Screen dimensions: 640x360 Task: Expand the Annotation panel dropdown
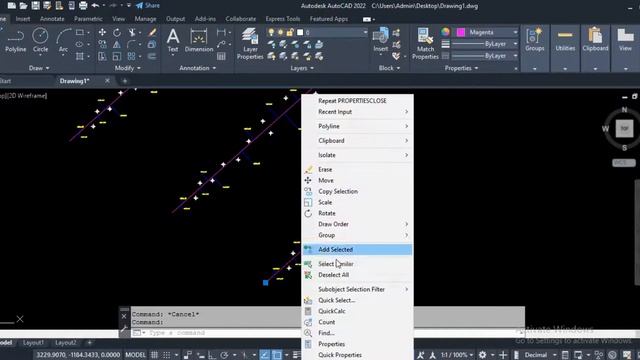coord(198,68)
